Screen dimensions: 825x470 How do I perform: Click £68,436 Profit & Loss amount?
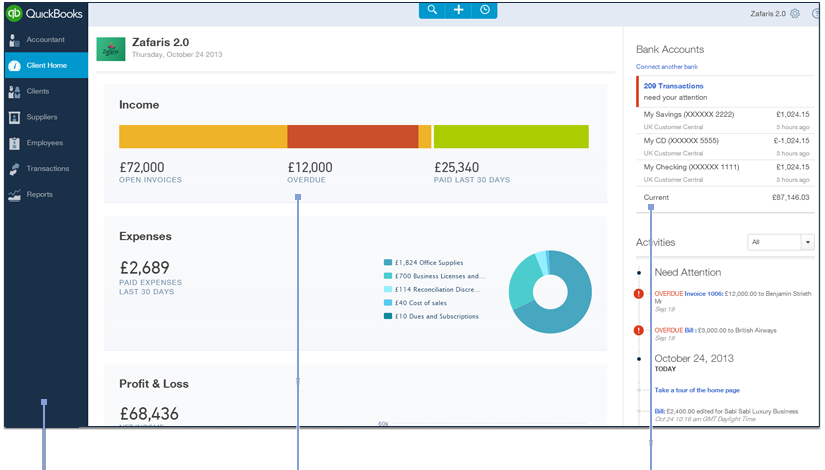point(149,414)
